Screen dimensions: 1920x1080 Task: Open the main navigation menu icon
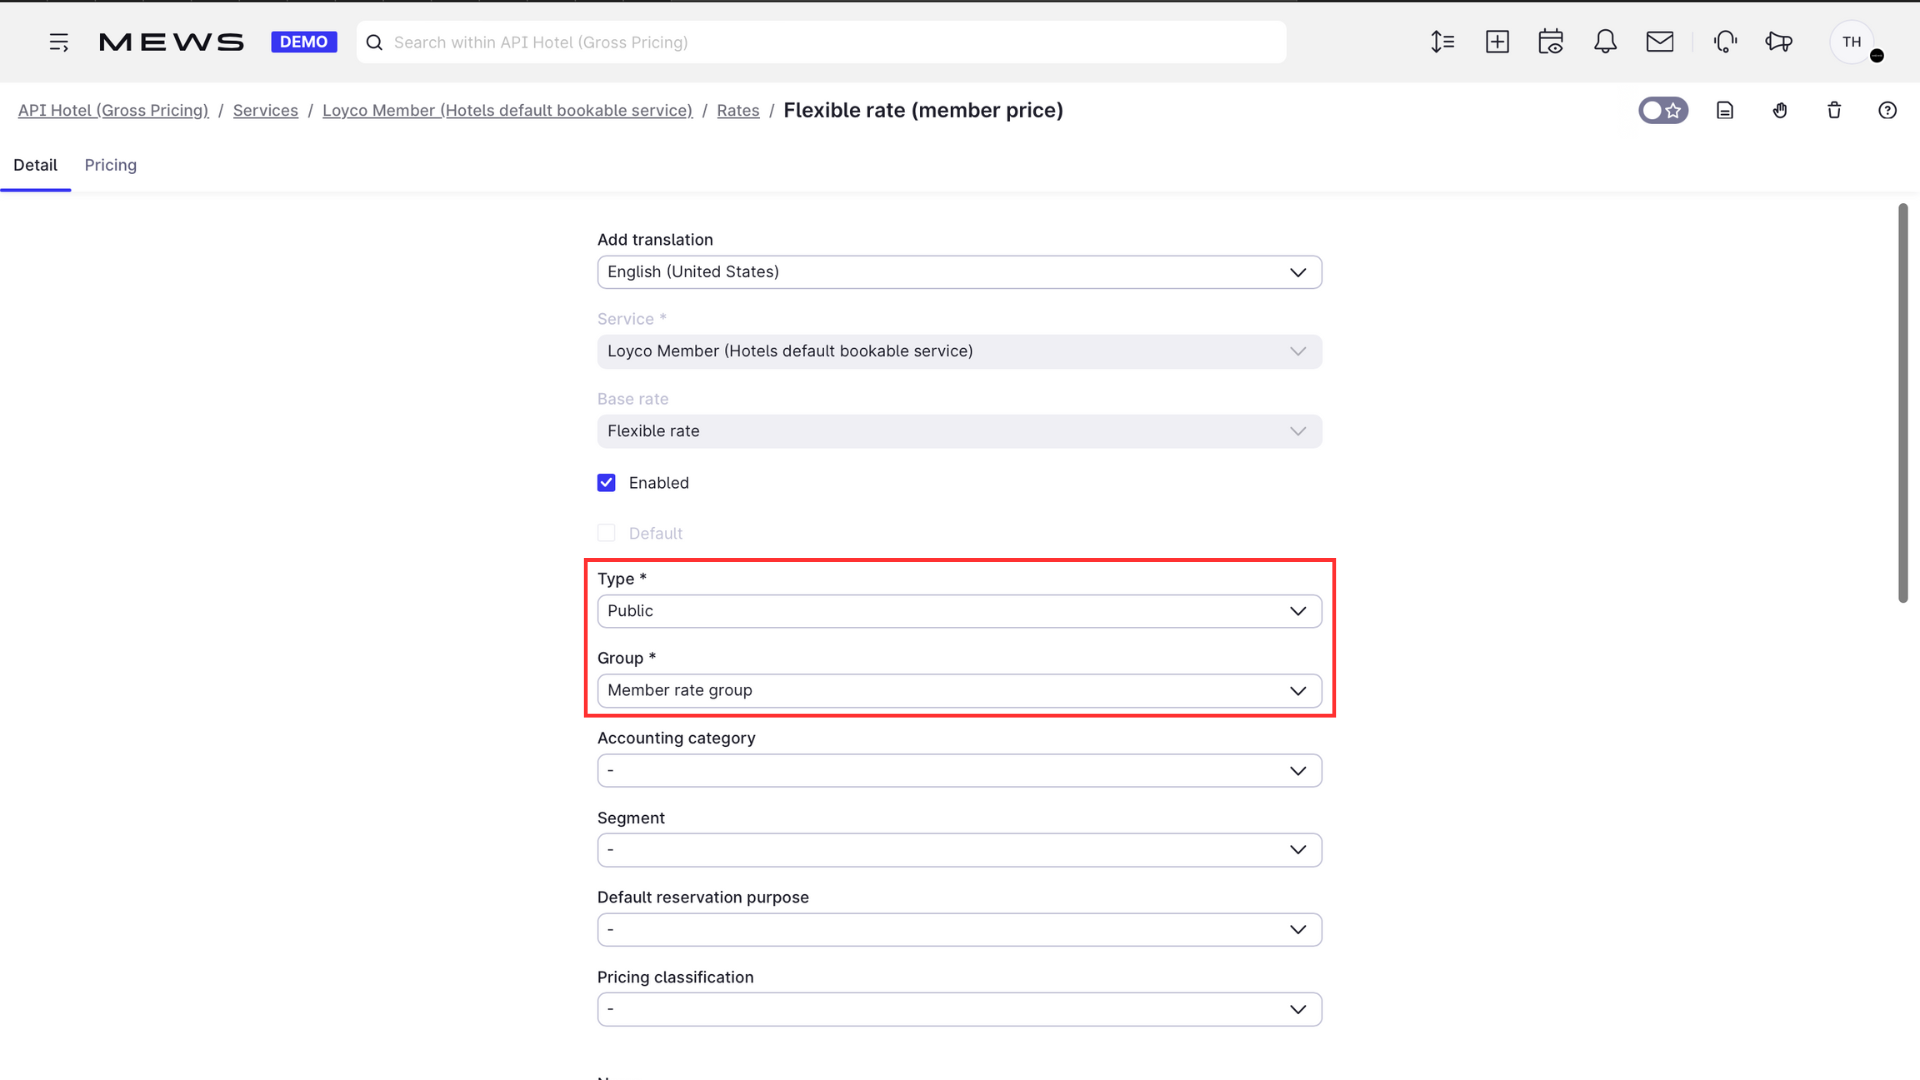59,42
